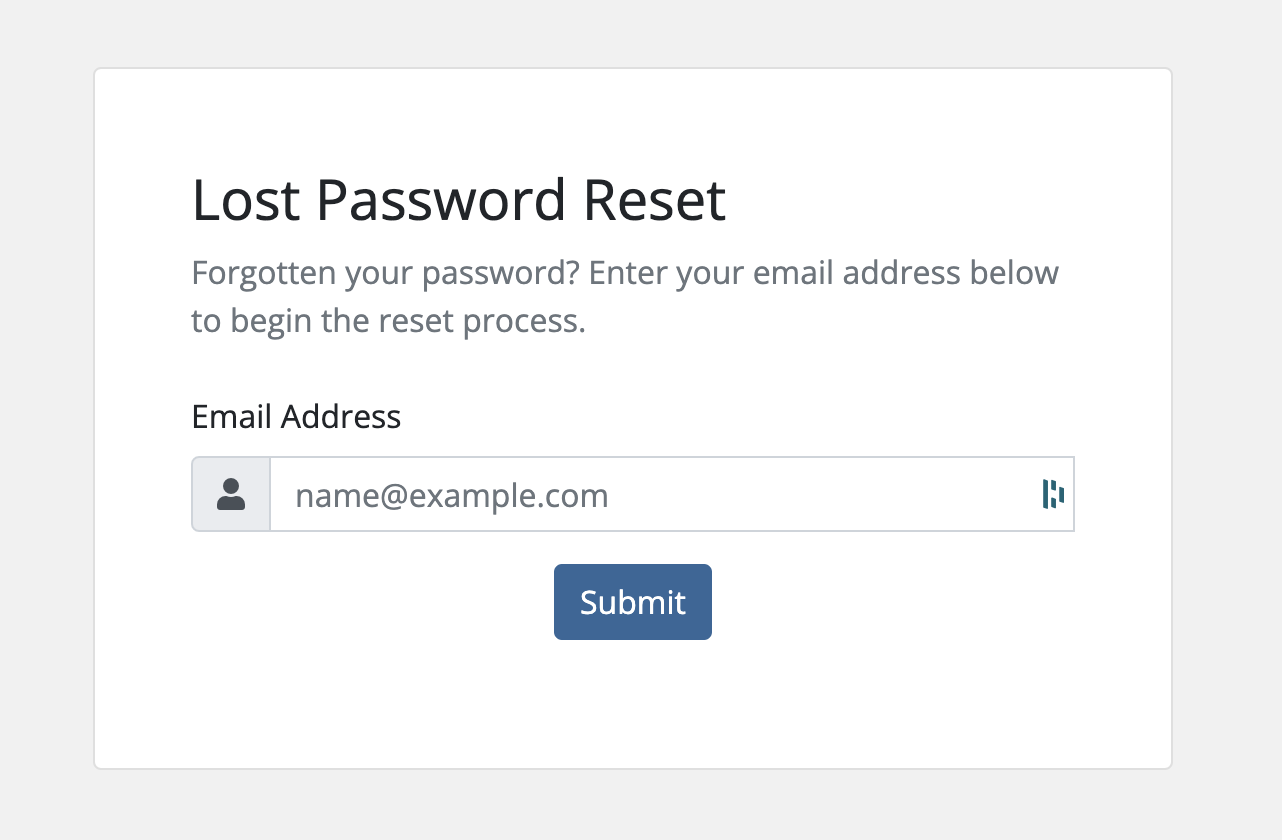Viewport: 1282px width, 840px height.
Task: Click the 'to begin the reset process.' line
Action: [388, 321]
